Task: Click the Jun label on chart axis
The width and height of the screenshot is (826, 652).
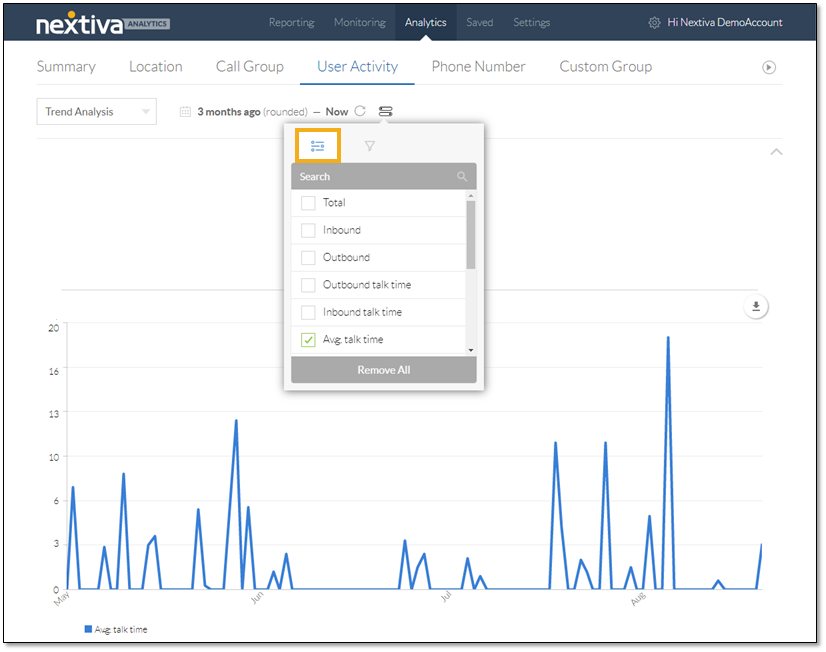Action: [257, 598]
